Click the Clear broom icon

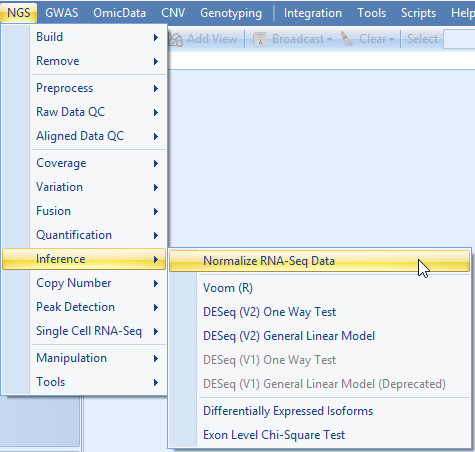pyautogui.click(x=347, y=39)
